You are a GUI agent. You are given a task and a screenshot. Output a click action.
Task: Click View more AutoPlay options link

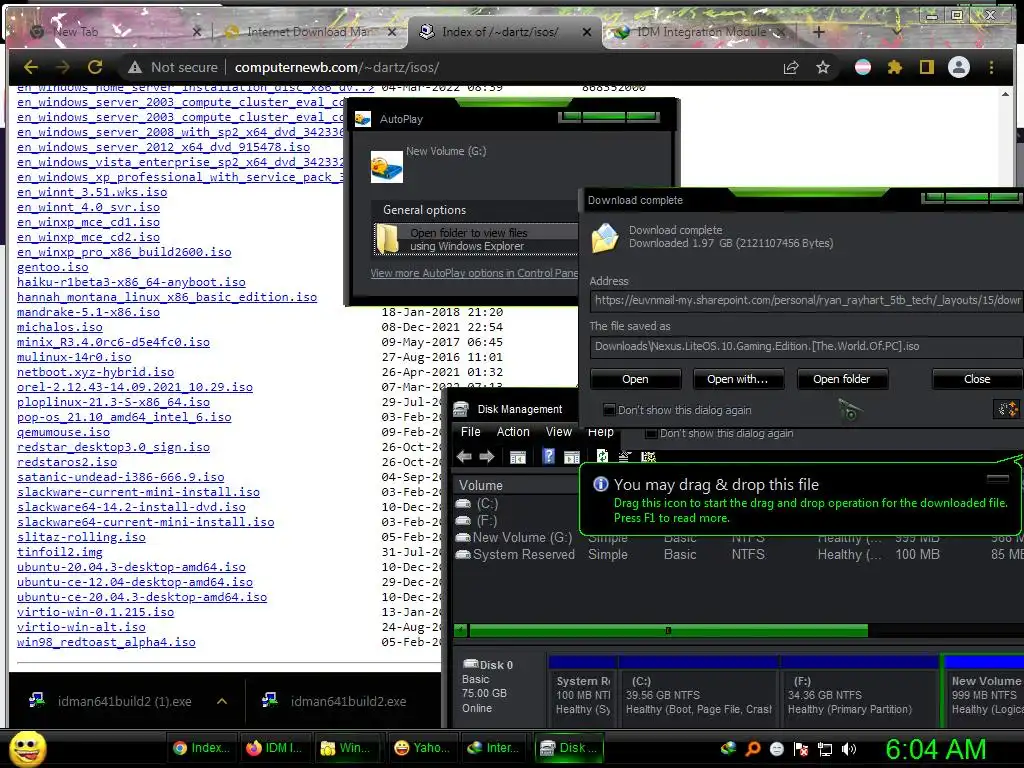(x=474, y=273)
